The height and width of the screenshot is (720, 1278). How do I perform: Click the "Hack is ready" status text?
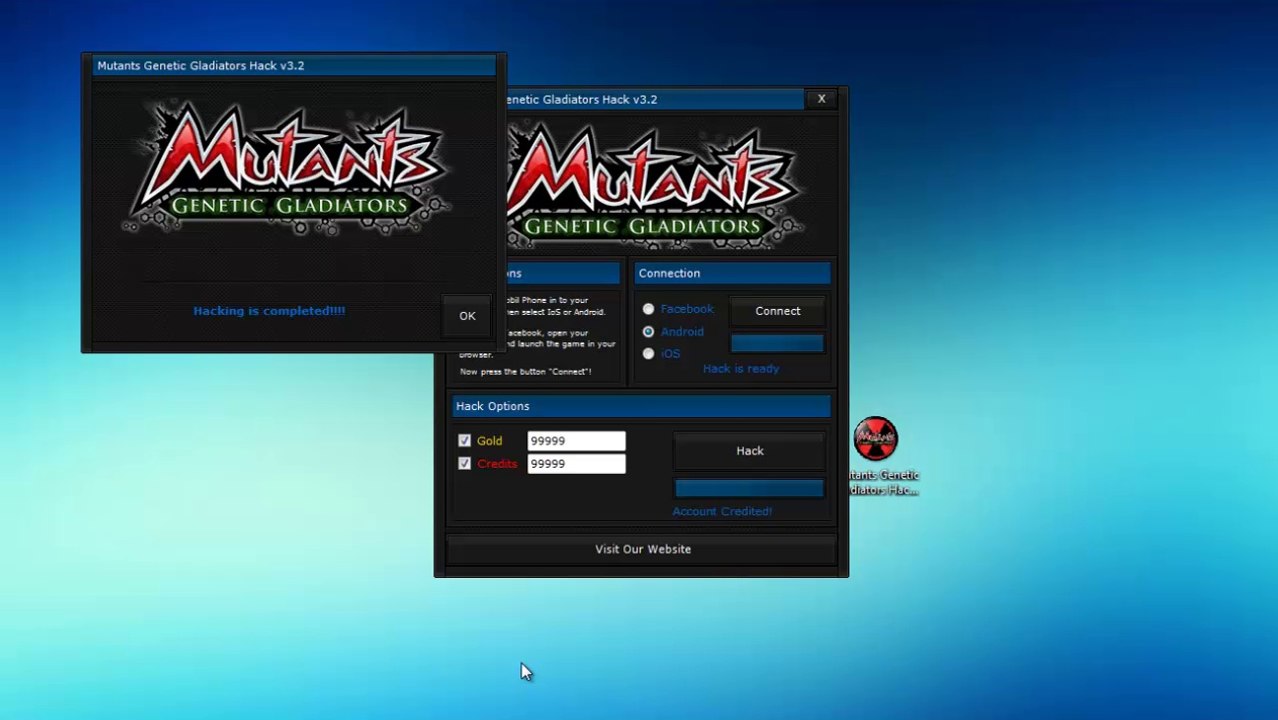click(741, 368)
